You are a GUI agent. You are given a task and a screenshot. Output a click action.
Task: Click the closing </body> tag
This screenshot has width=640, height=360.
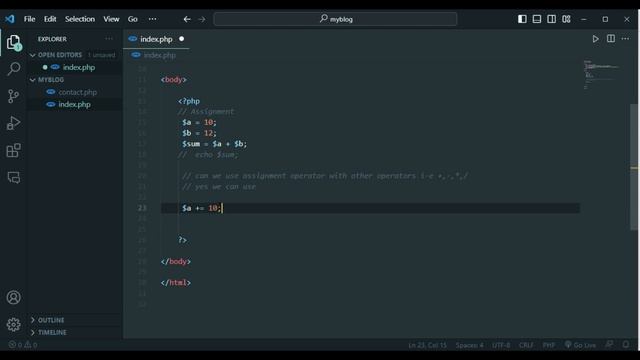[176, 261]
